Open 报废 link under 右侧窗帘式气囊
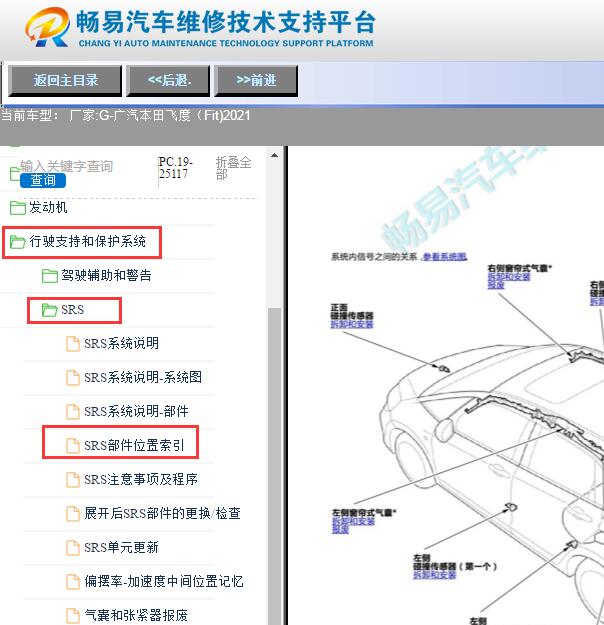The image size is (604, 625). (496, 285)
